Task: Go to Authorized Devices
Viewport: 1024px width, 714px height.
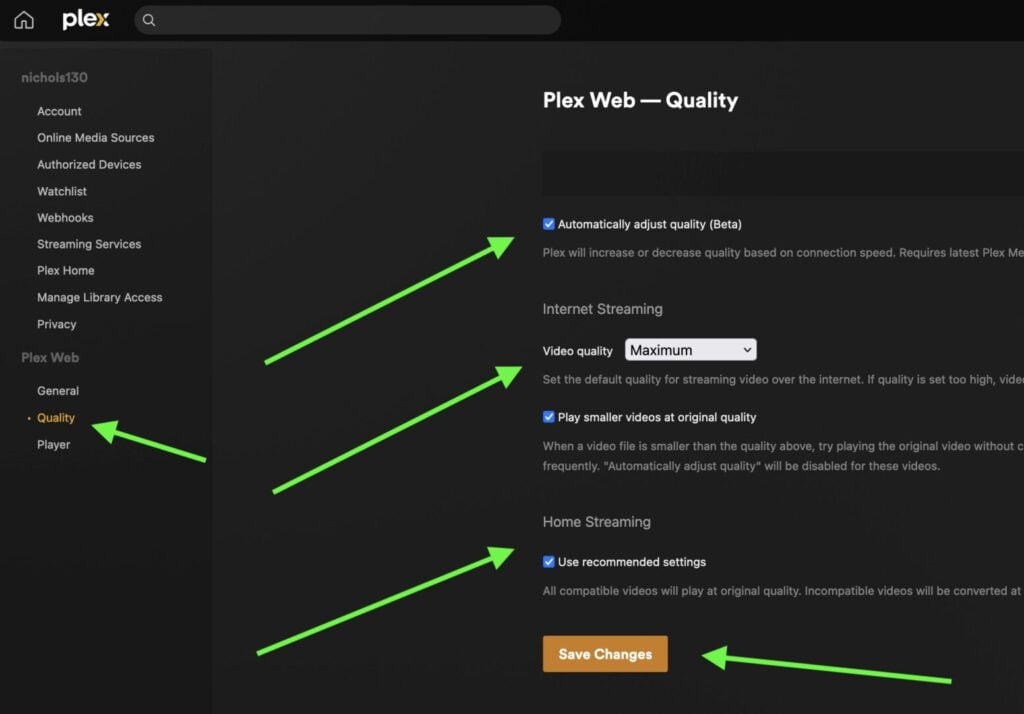Action: (x=89, y=164)
